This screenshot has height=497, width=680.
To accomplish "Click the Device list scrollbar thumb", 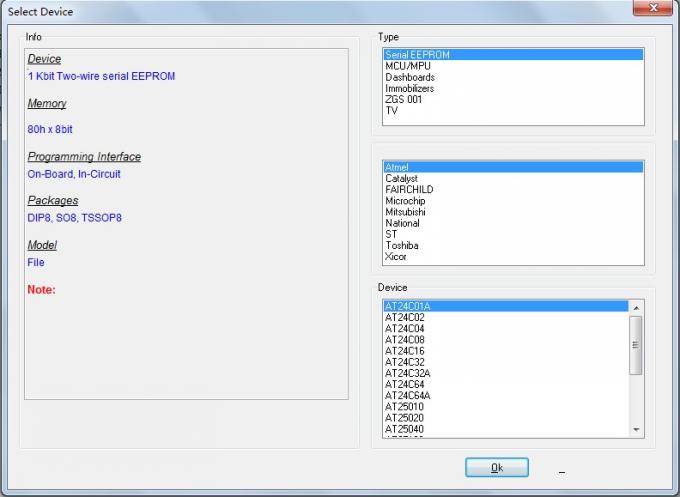I will tap(636, 345).
